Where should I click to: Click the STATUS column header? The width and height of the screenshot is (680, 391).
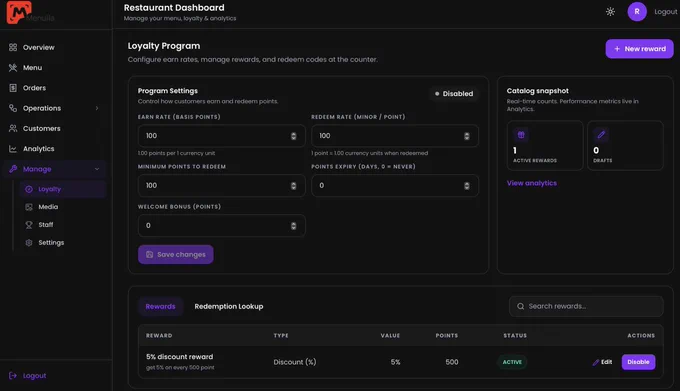coord(515,336)
